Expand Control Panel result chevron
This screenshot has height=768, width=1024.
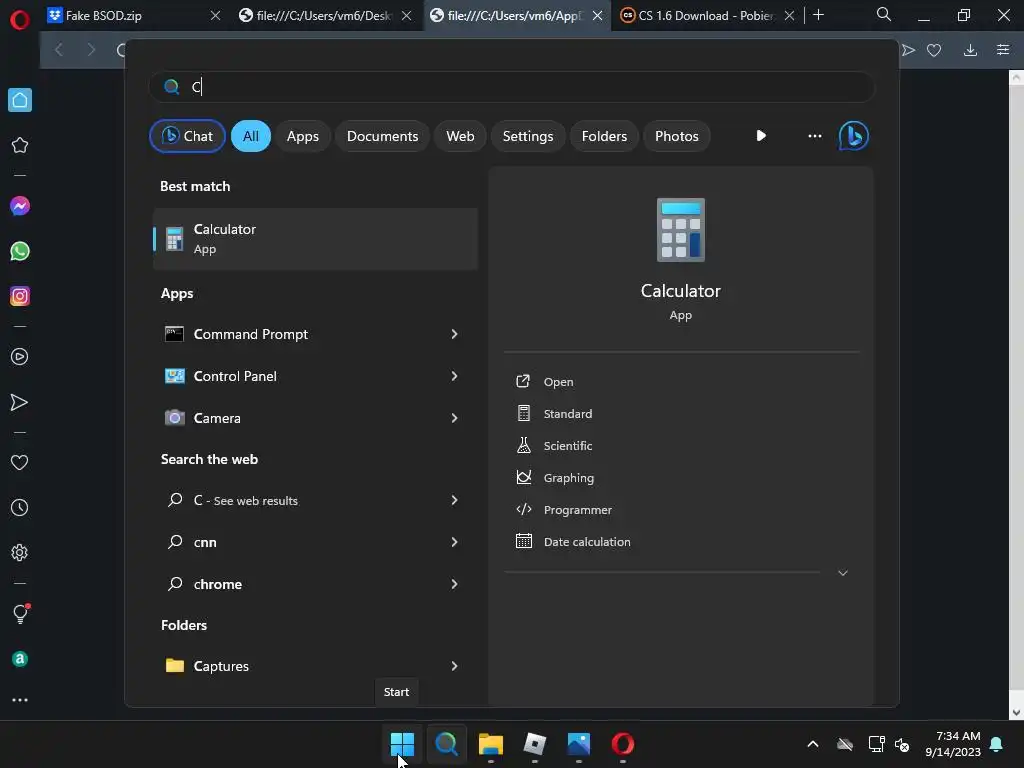(x=455, y=376)
